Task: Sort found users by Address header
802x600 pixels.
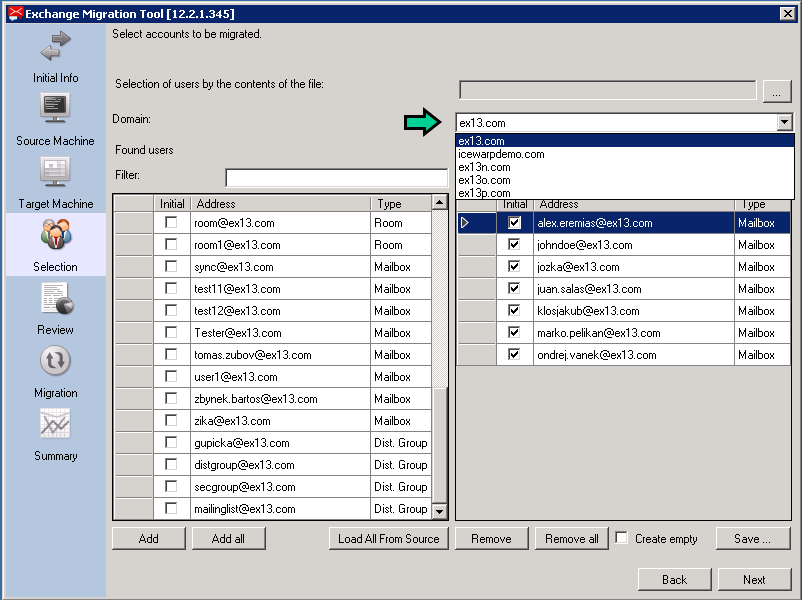Action: pyautogui.click(x=280, y=204)
